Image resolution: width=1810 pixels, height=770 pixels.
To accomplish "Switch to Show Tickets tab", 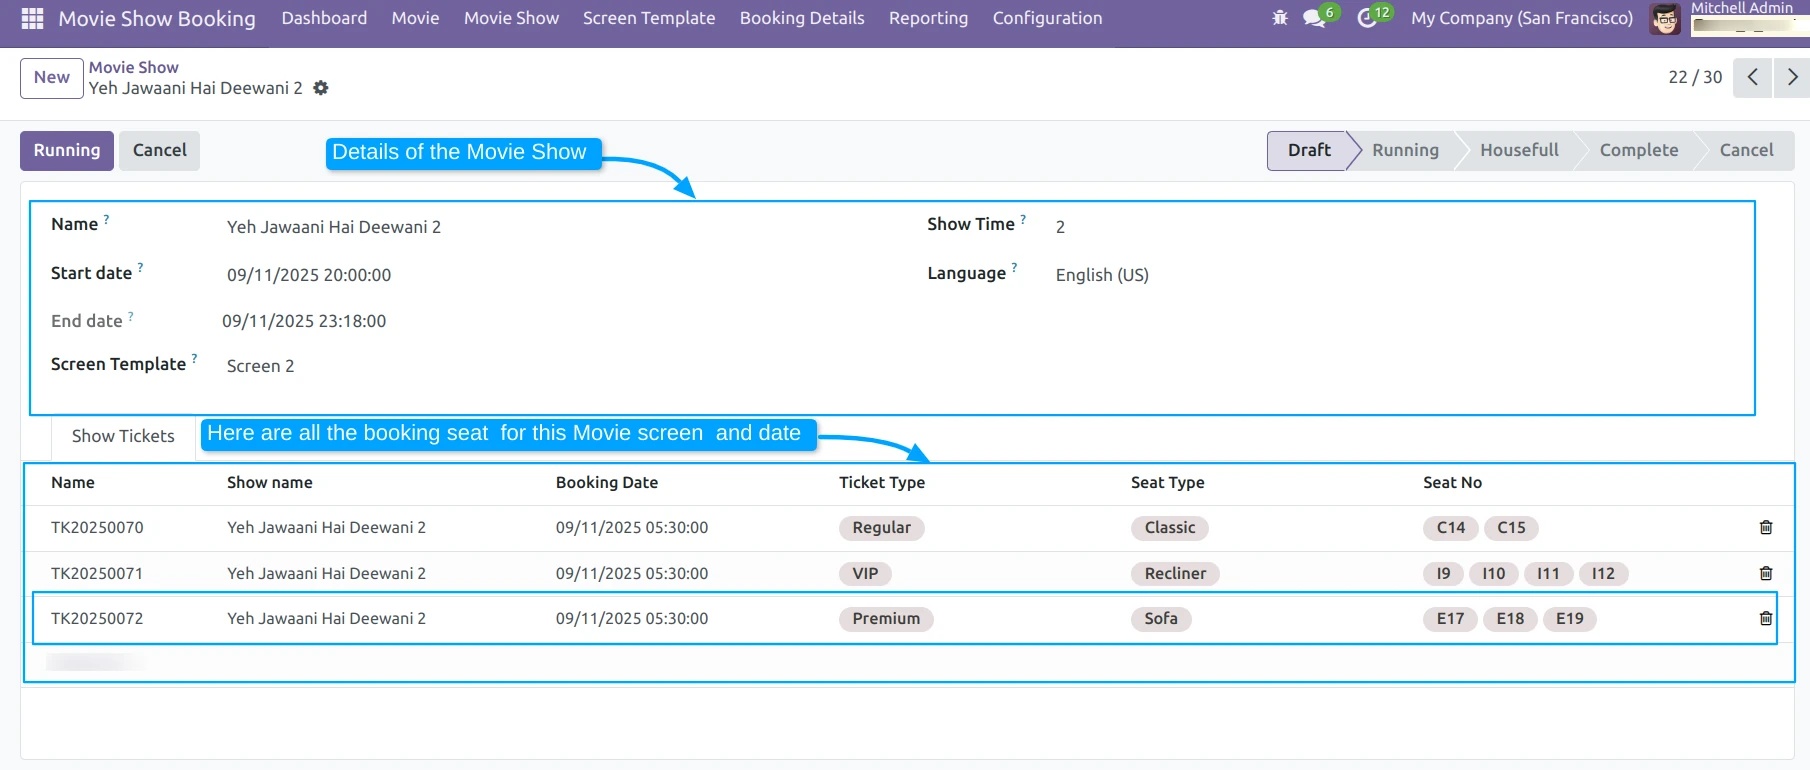I will [x=123, y=436].
